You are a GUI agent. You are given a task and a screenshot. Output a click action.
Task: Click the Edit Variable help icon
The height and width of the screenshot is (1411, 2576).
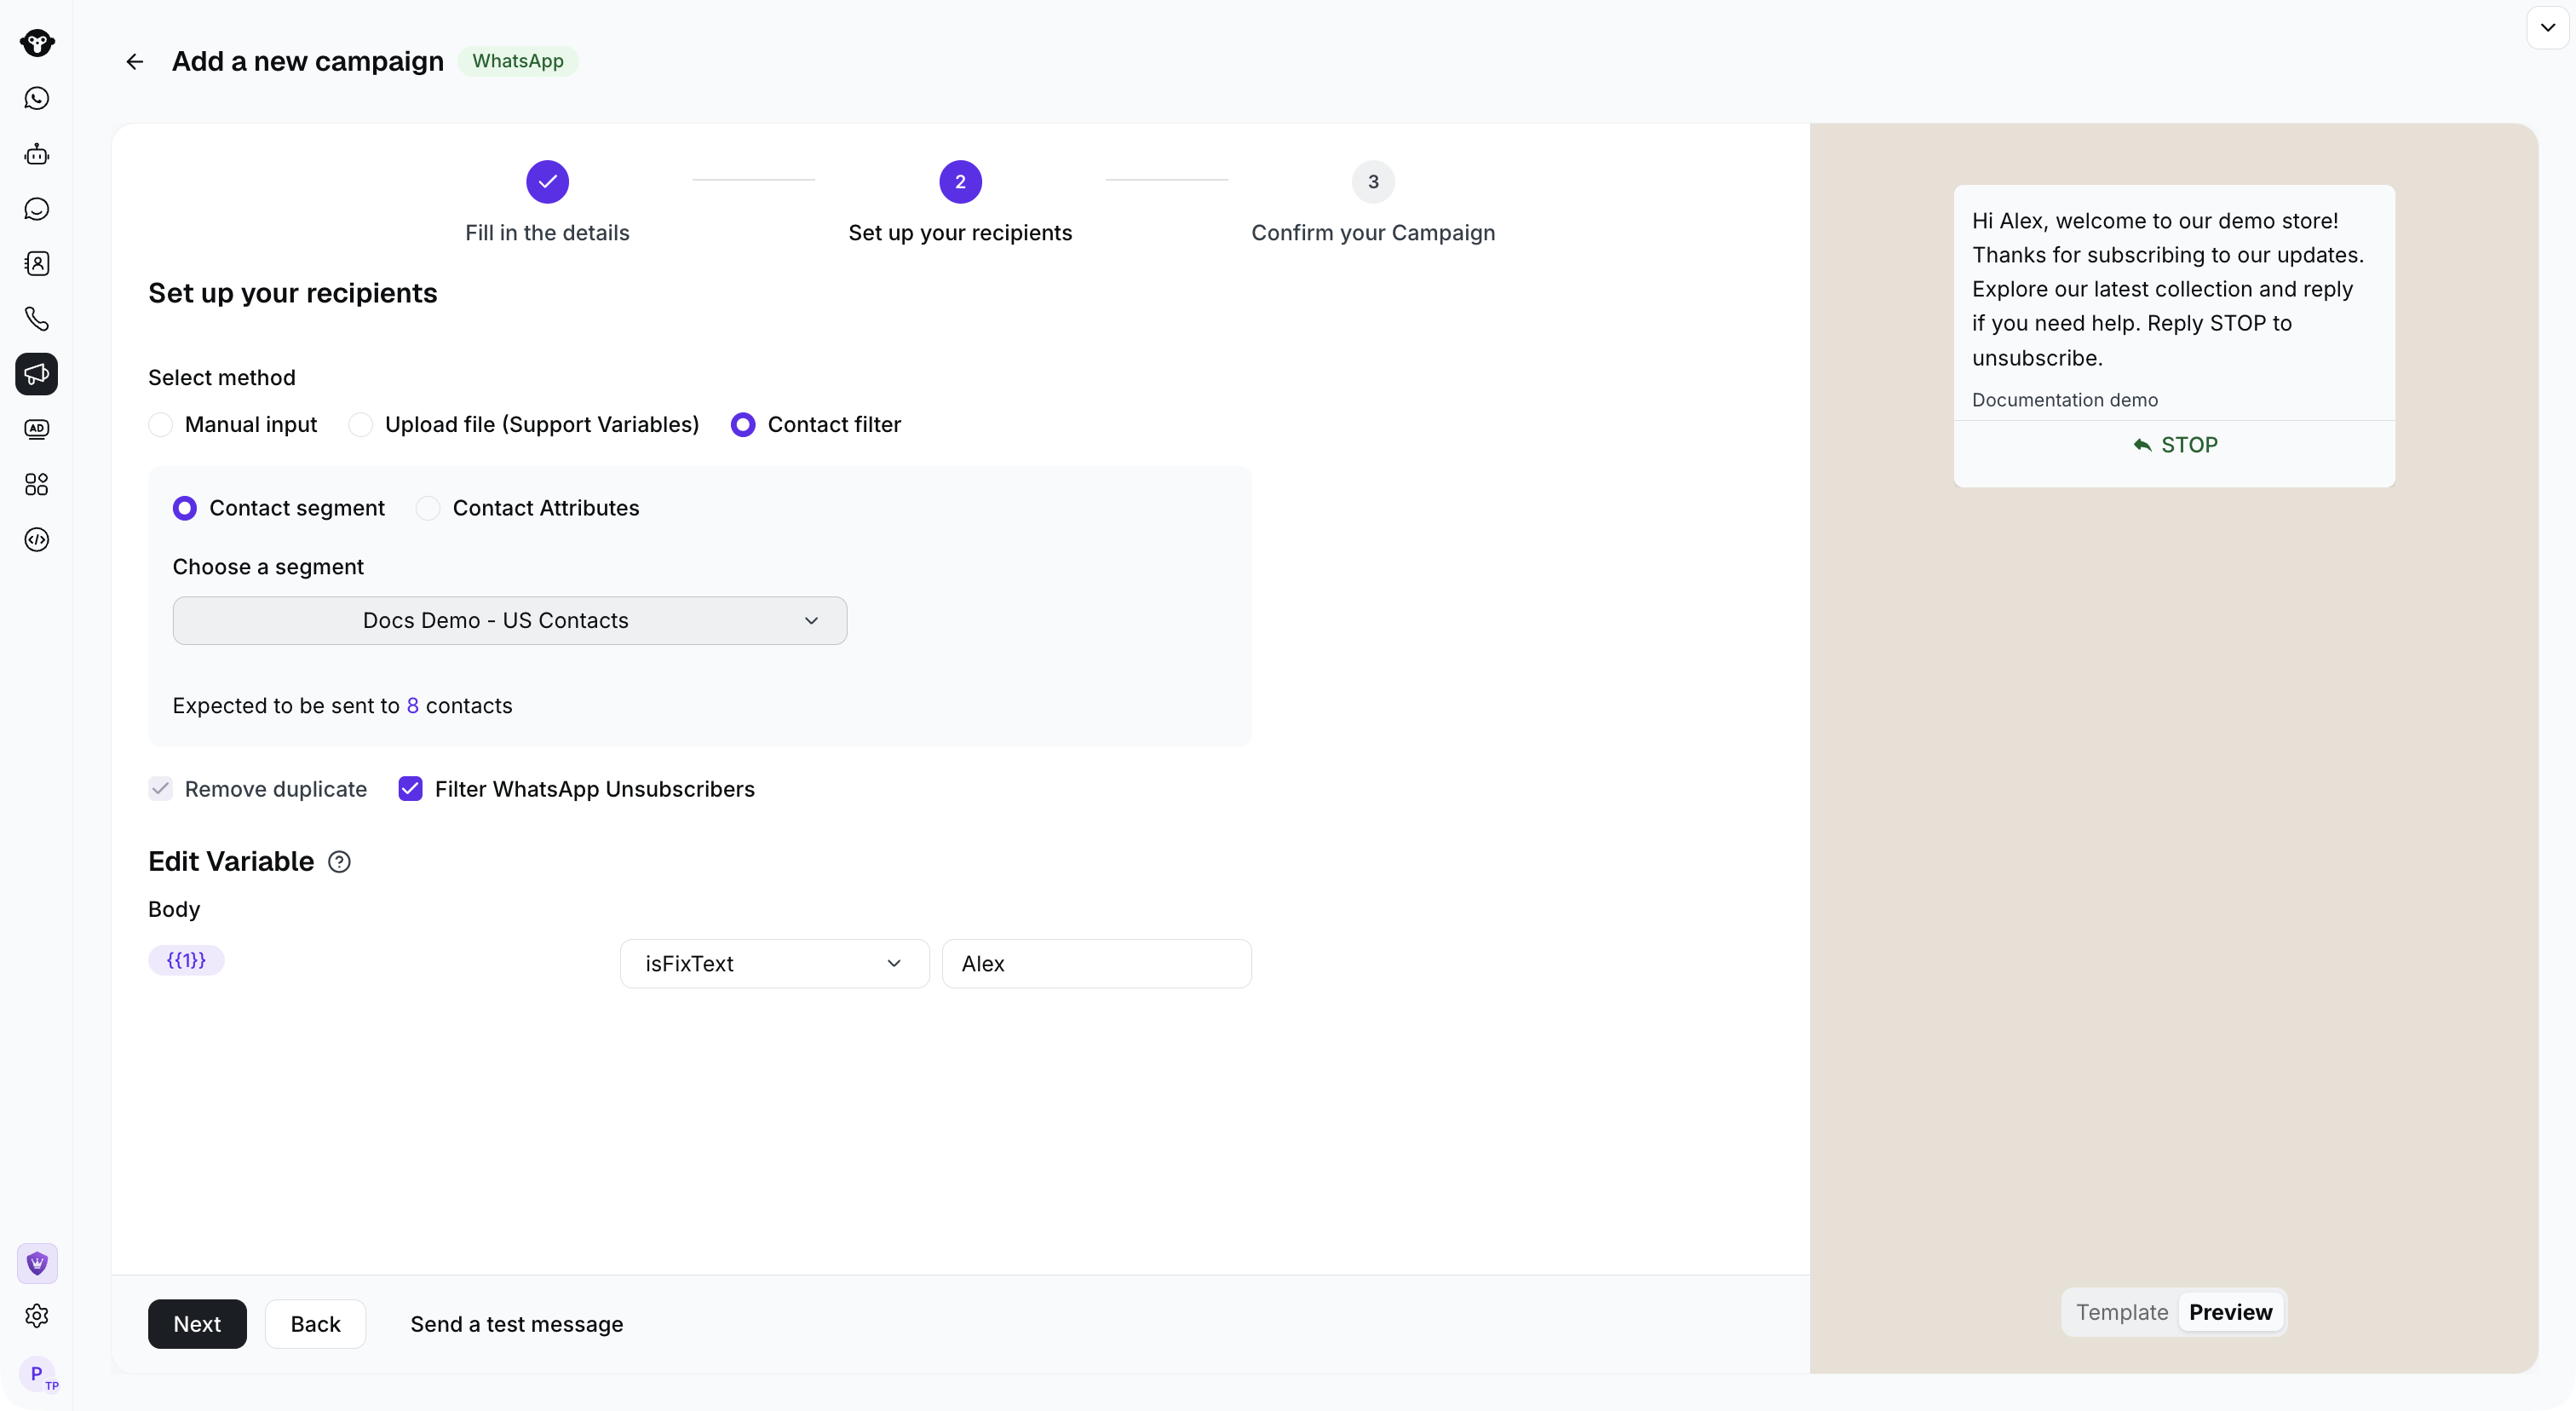(340, 862)
